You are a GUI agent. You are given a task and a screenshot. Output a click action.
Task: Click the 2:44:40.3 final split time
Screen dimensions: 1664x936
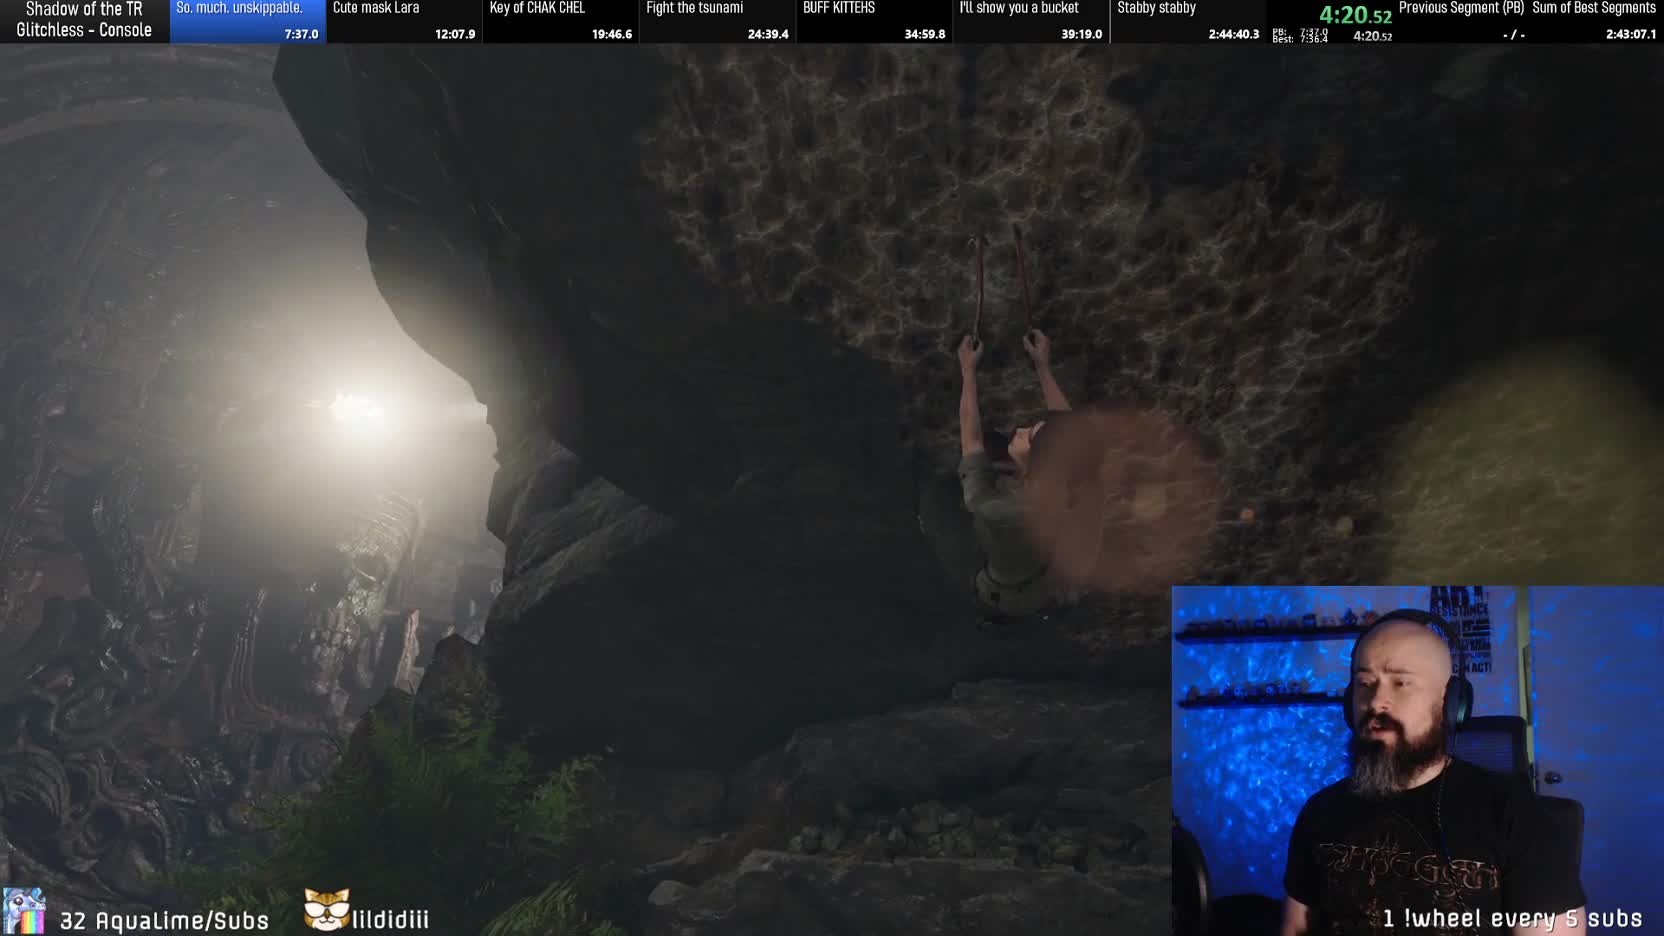point(1234,34)
